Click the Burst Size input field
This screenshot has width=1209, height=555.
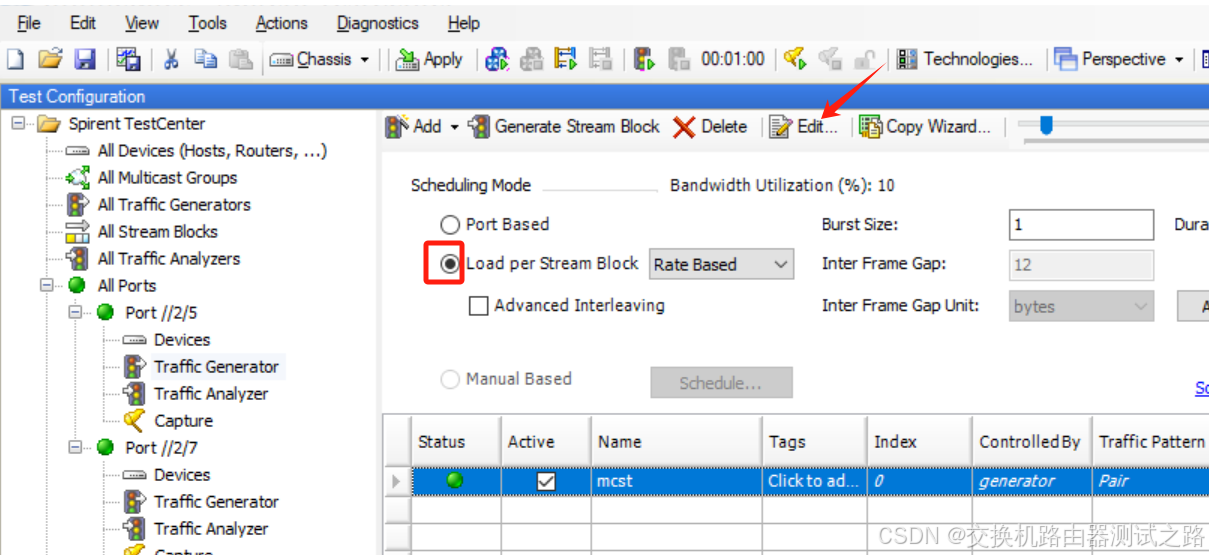tap(1081, 224)
